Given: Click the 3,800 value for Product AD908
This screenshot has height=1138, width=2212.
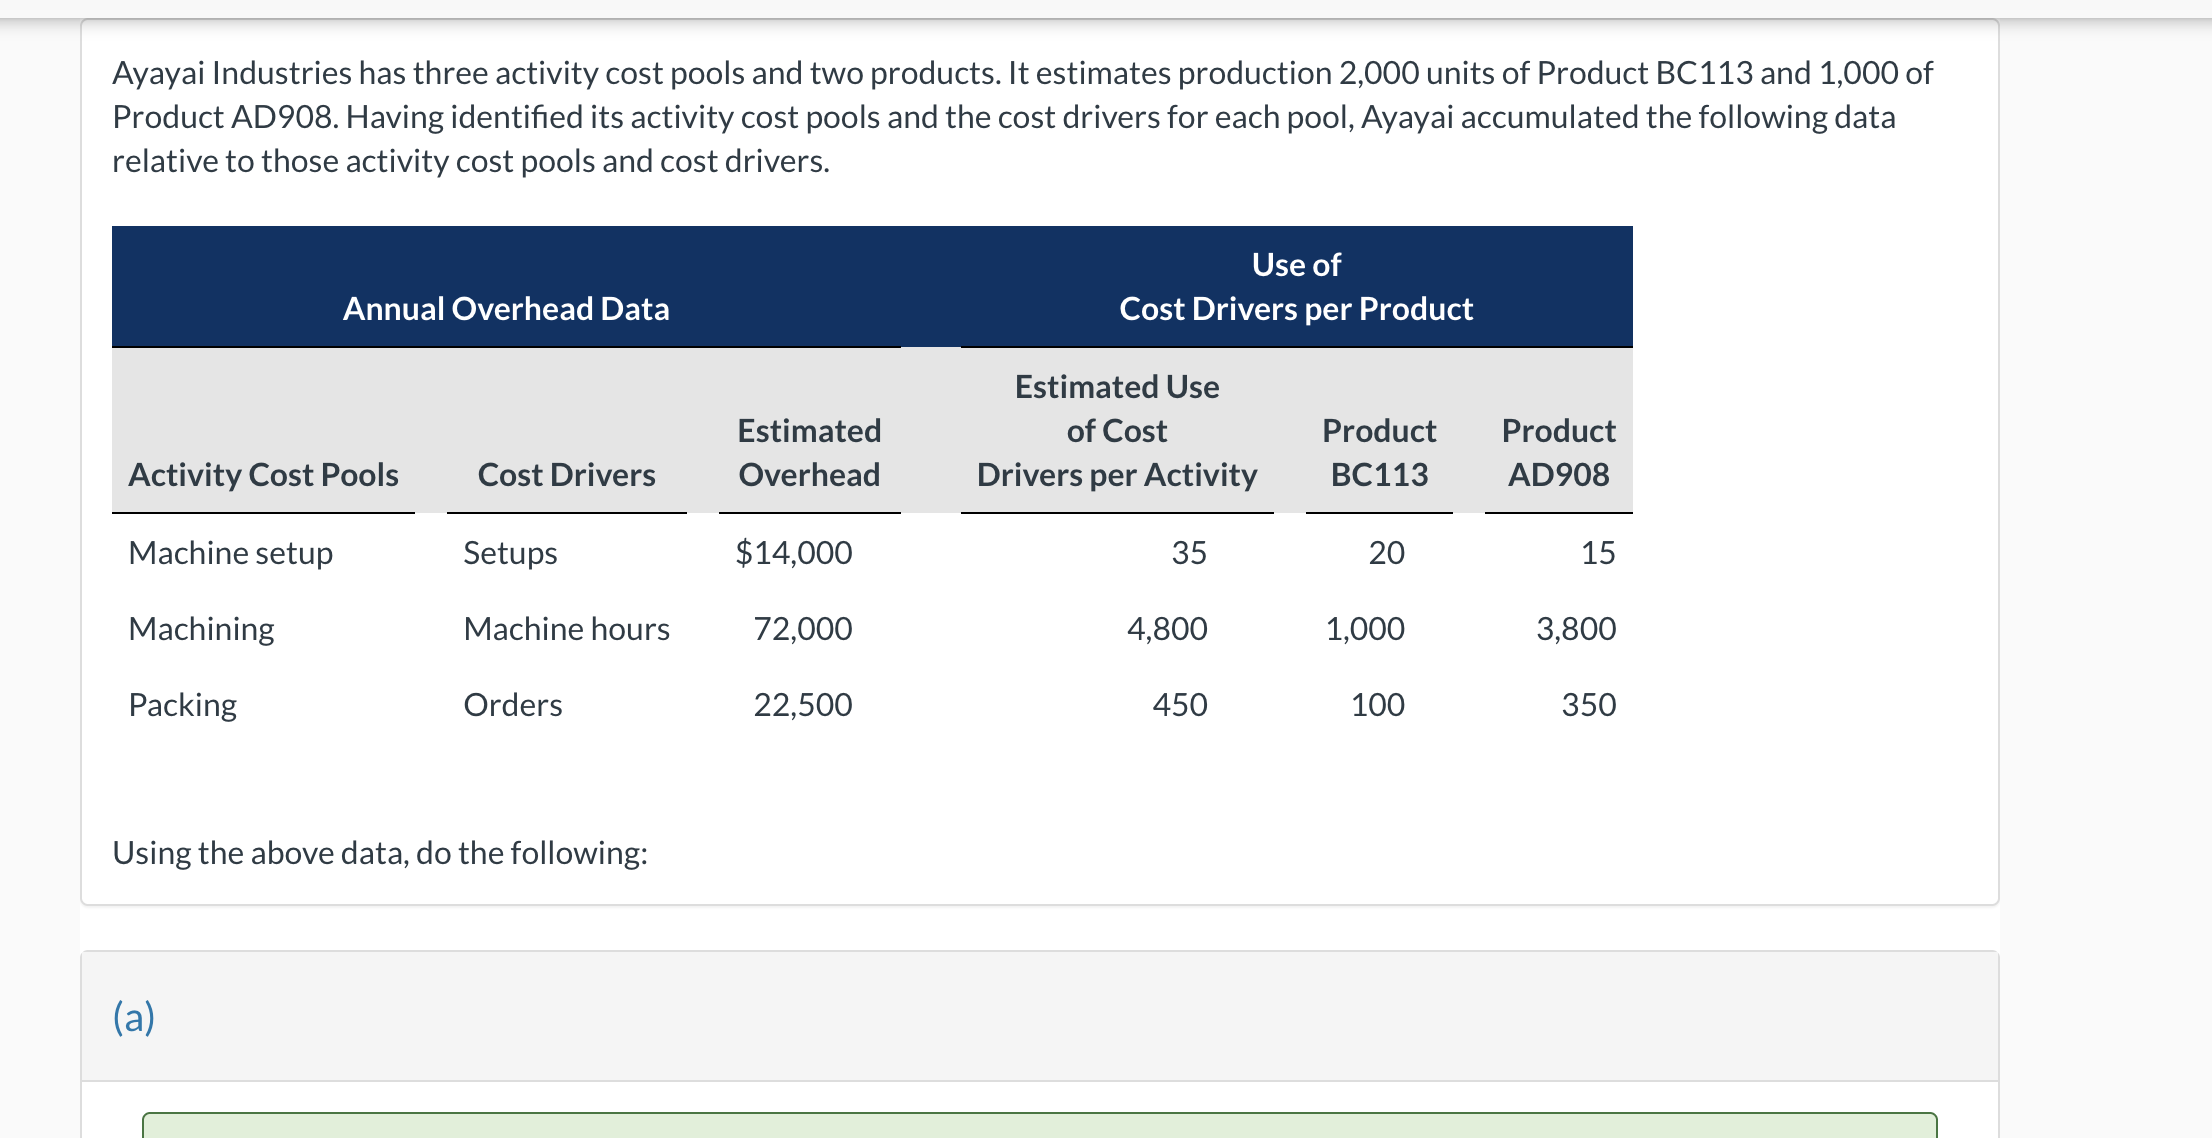Looking at the screenshot, I should pos(1576,629).
